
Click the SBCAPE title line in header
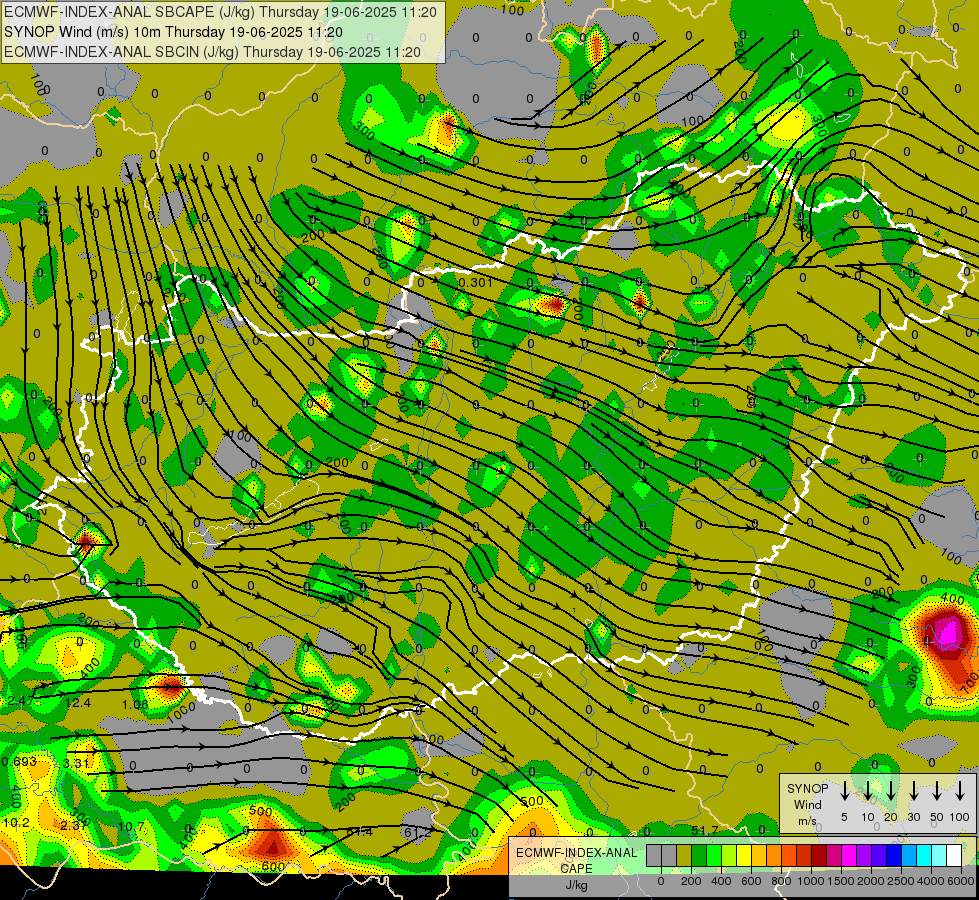coord(220,12)
